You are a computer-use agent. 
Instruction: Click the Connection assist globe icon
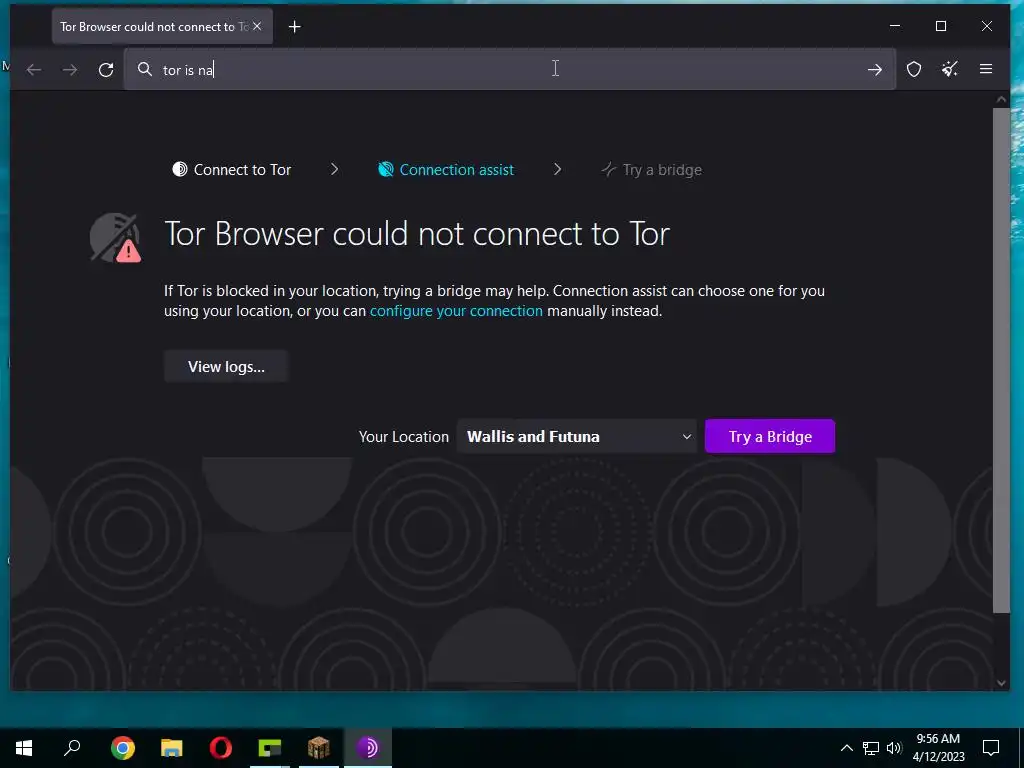[385, 169]
